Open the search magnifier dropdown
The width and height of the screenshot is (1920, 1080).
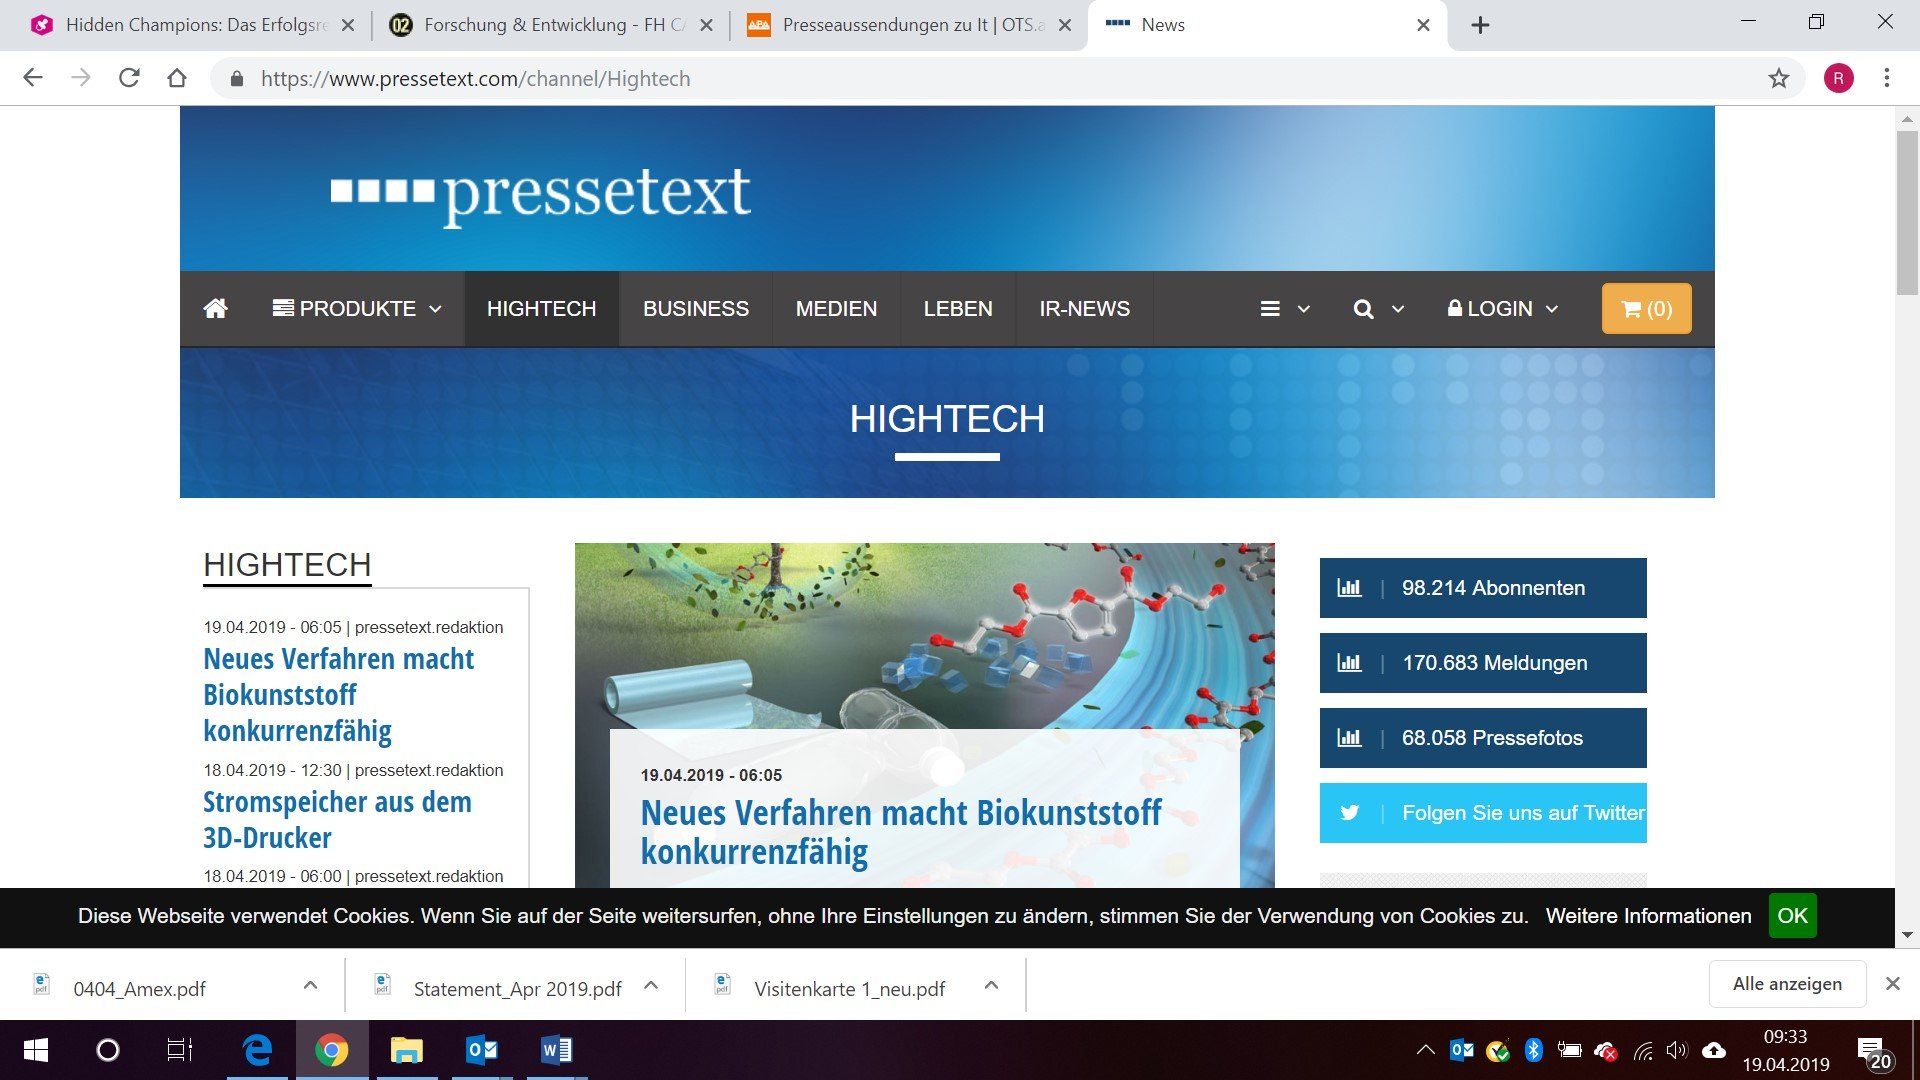click(x=1378, y=309)
